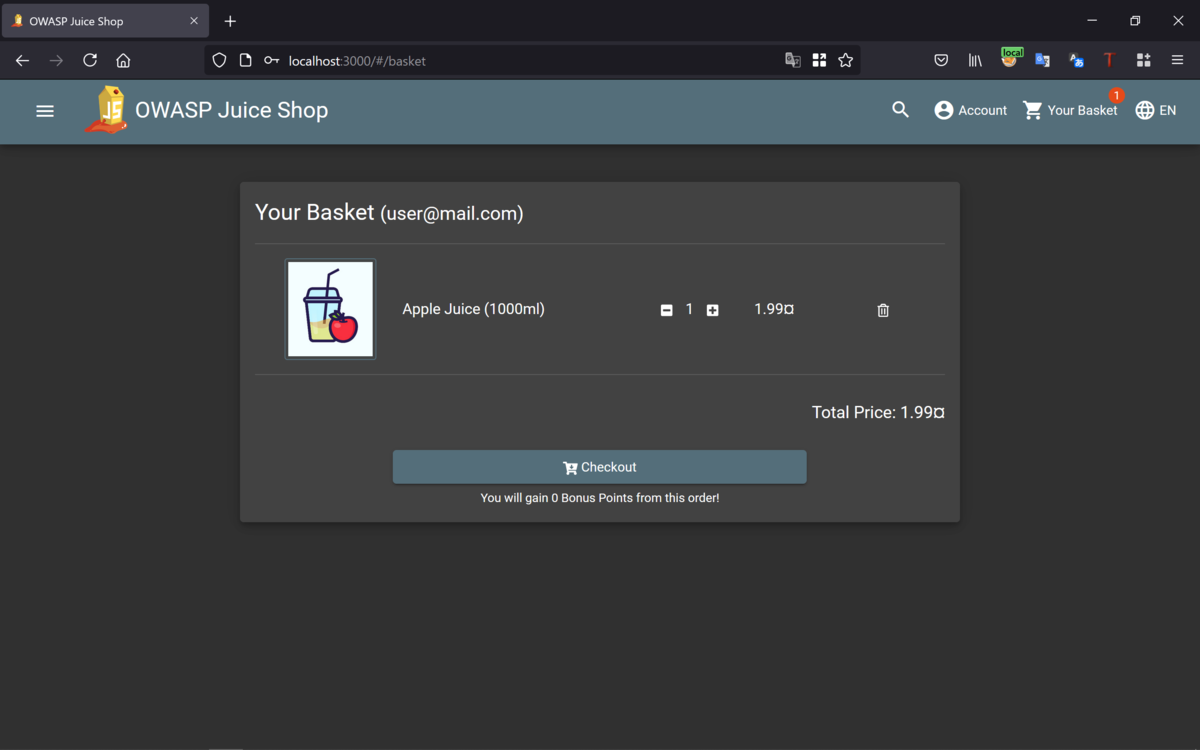Click the red T extension icon
Image resolution: width=1200 pixels, height=750 pixels.
coord(1109,60)
